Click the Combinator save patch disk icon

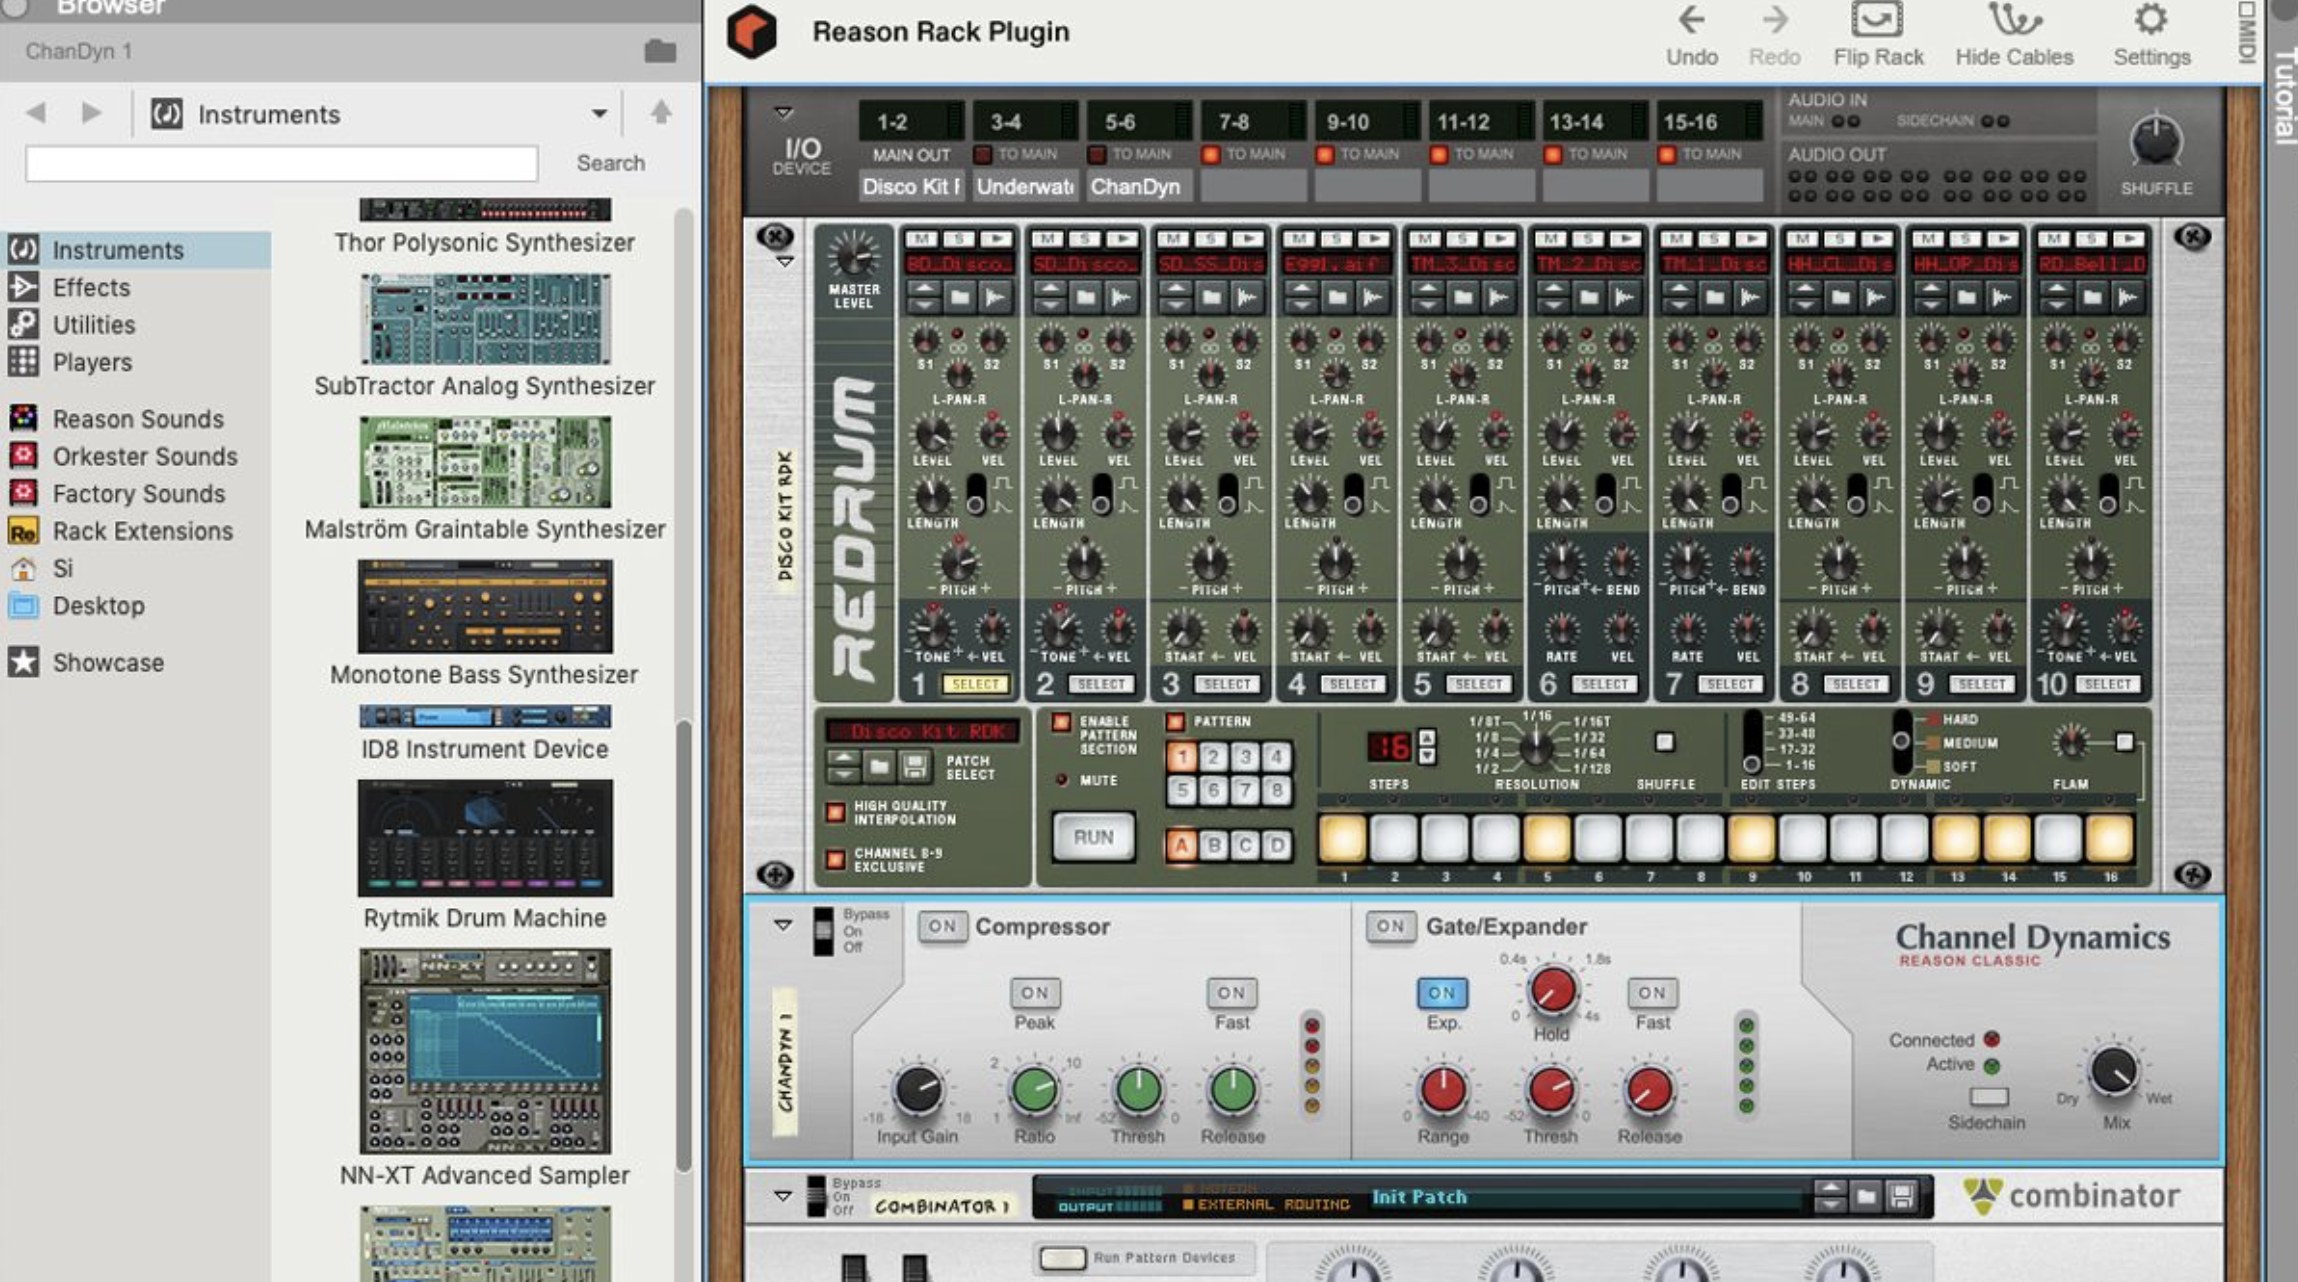(1901, 1196)
